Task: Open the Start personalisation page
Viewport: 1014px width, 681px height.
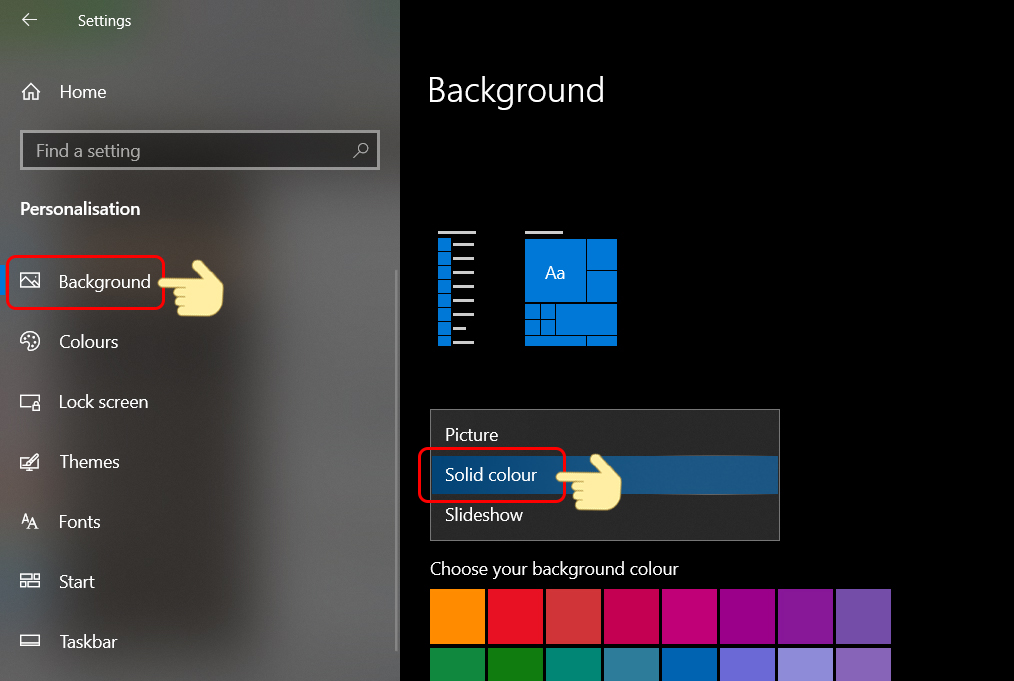Action: point(76,581)
